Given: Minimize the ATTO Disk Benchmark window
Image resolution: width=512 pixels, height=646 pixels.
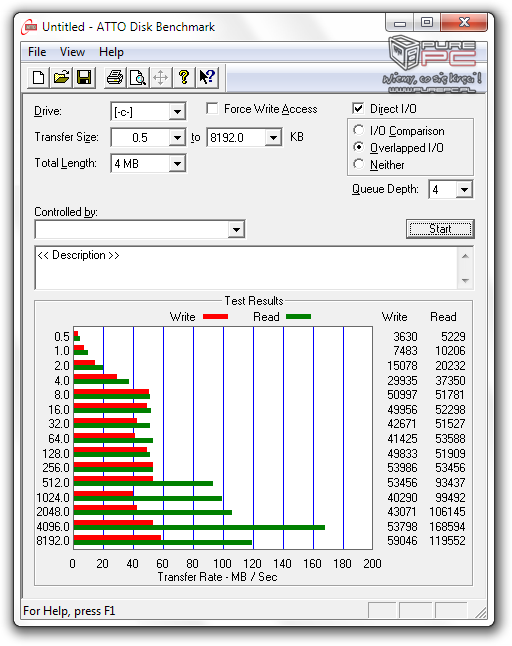Looking at the screenshot, I should (400, 23).
